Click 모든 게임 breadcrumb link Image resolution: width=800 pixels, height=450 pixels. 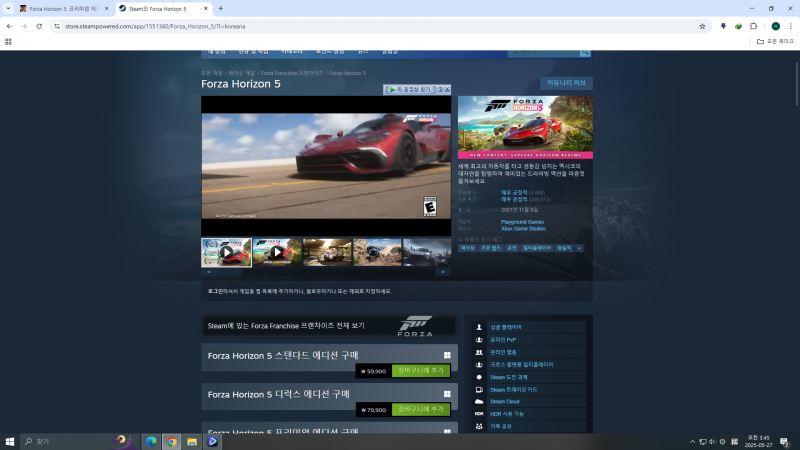(x=212, y=73)
